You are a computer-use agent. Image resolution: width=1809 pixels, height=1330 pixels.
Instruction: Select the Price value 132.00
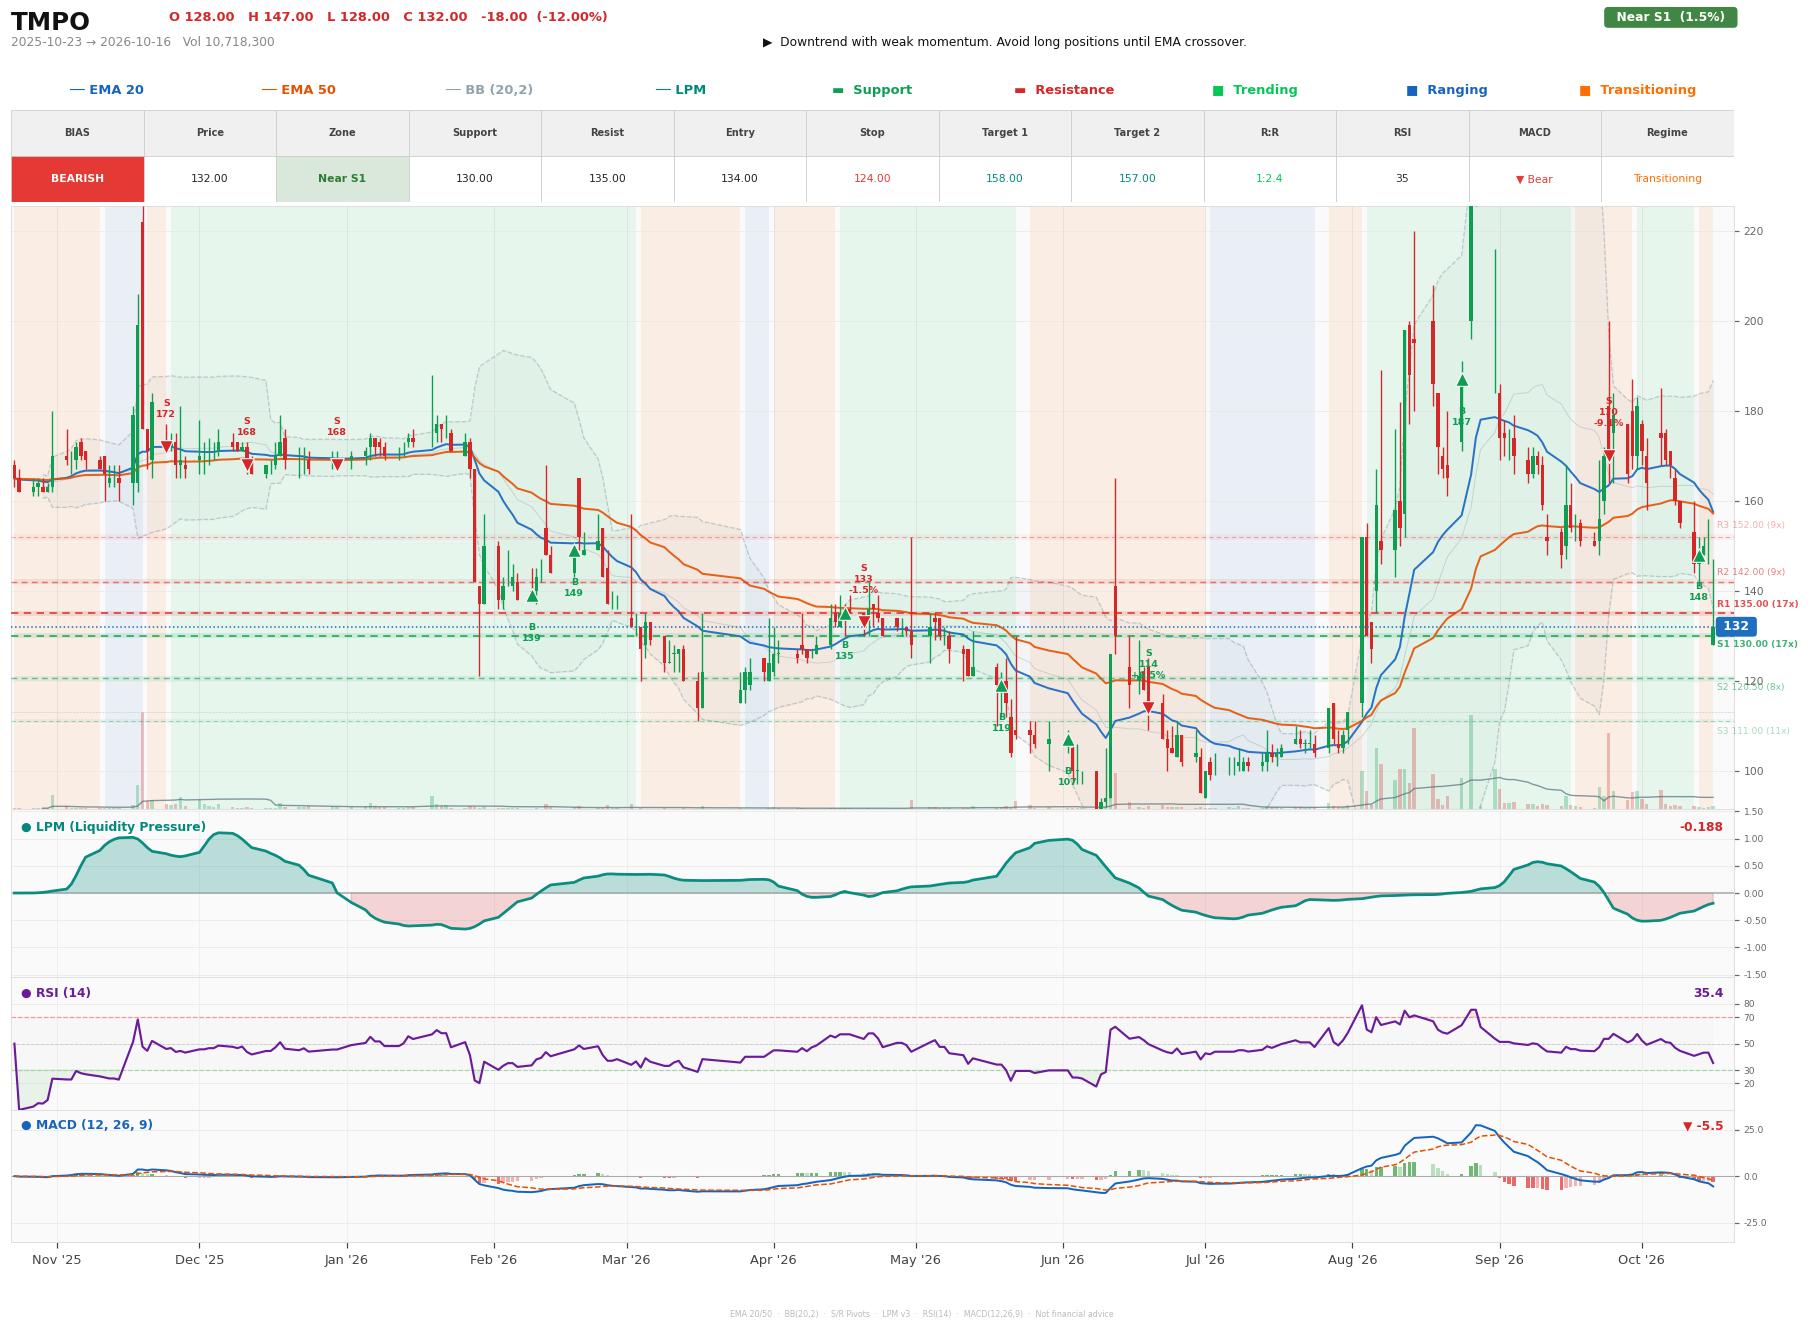pyautogui.click(x=210, y=179)
